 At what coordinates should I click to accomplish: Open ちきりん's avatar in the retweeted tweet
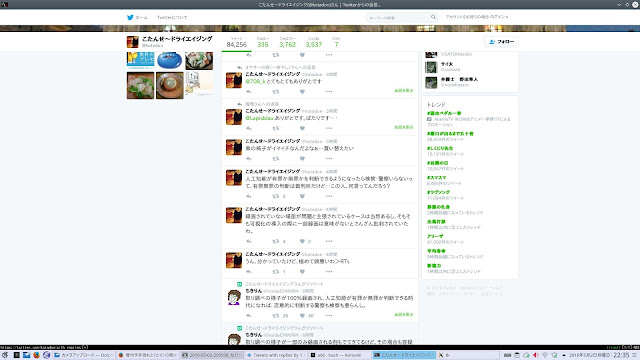tap(234, 297)
